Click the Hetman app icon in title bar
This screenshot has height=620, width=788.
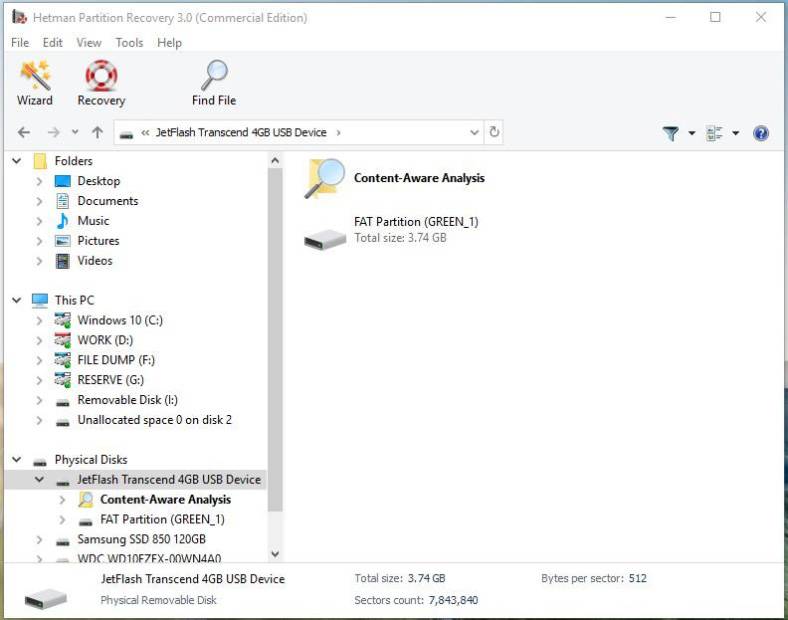pyautogui.click(x=20, y=18)
